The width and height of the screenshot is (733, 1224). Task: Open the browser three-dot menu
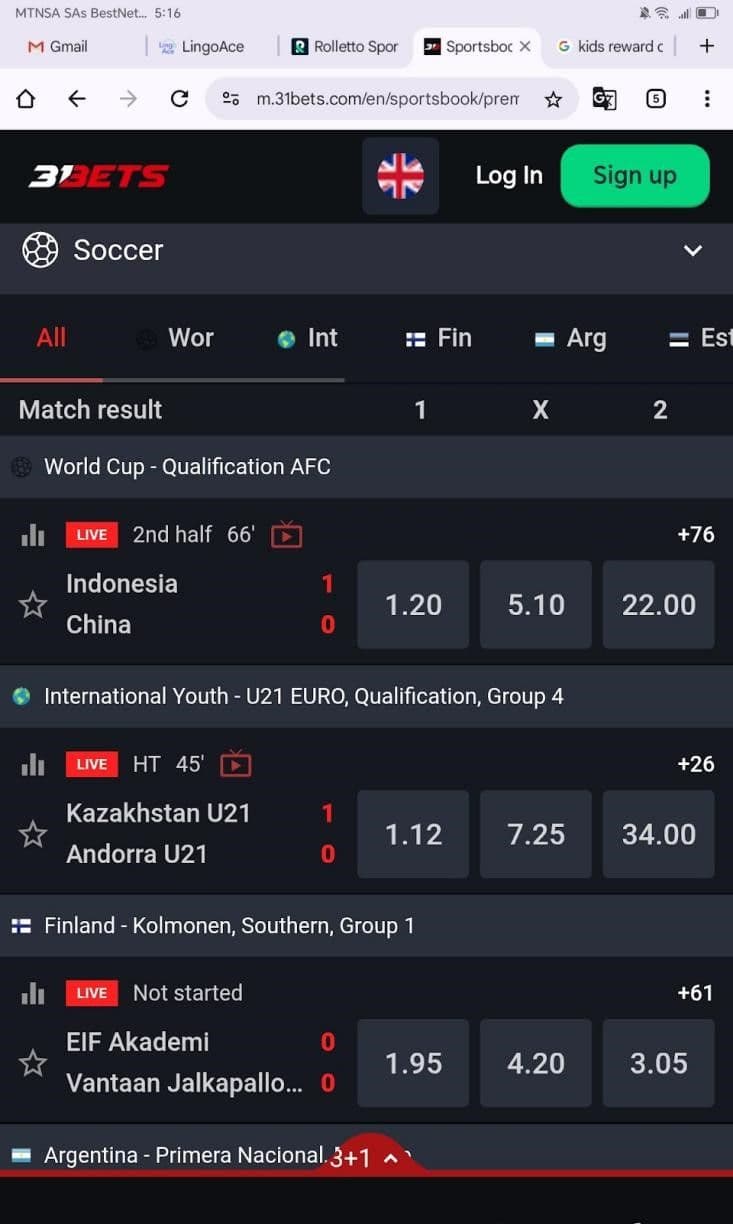708,99
